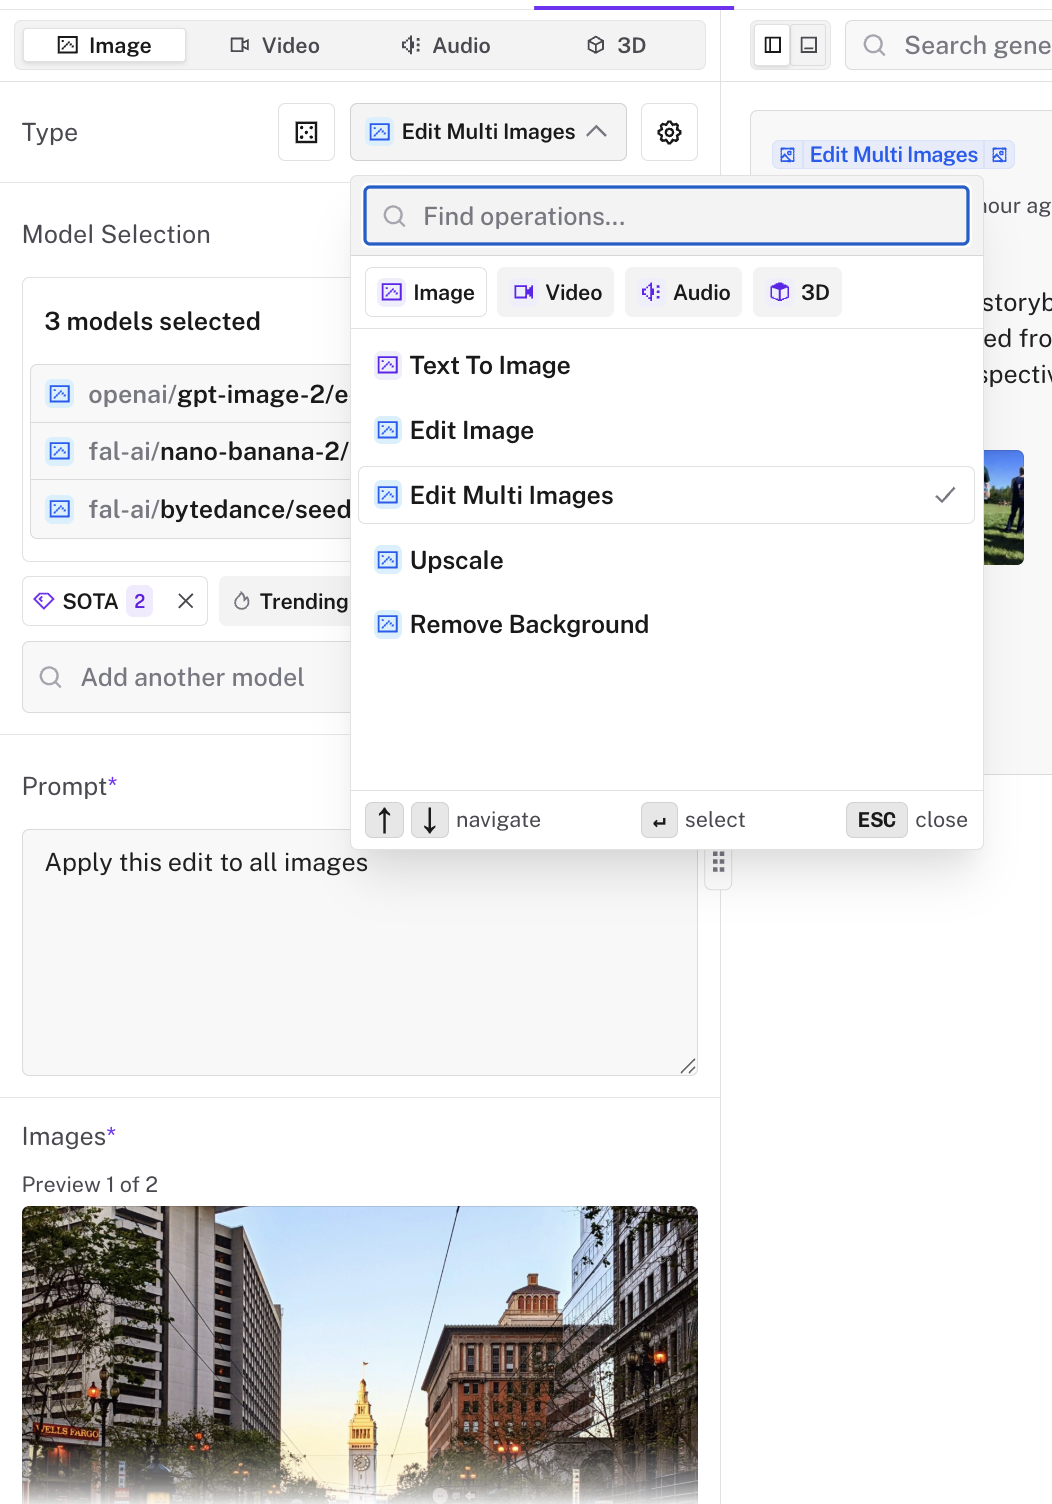Image resolution: width=1052 pixels, height=1504 pixels.
Task: Choose Edit Image operation
Action: click(x=666, y=430)
